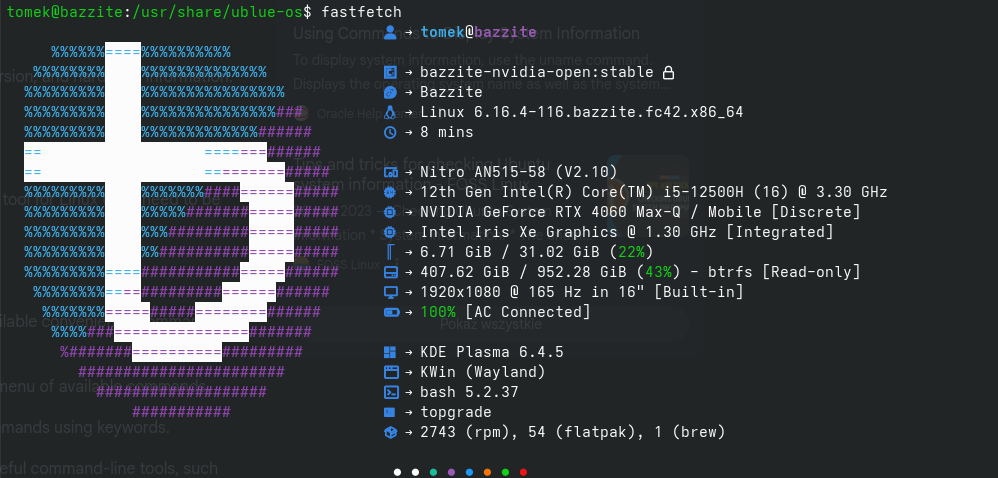Click the Tux penguin icon beside Linux kernel

coord(390,112)
